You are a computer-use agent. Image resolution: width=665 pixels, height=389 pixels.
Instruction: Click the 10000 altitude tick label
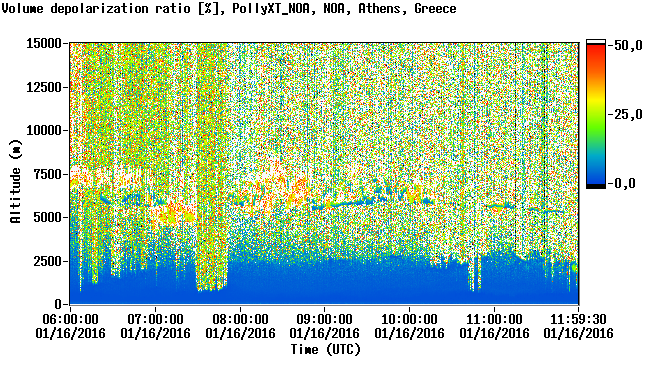[44, 131]
